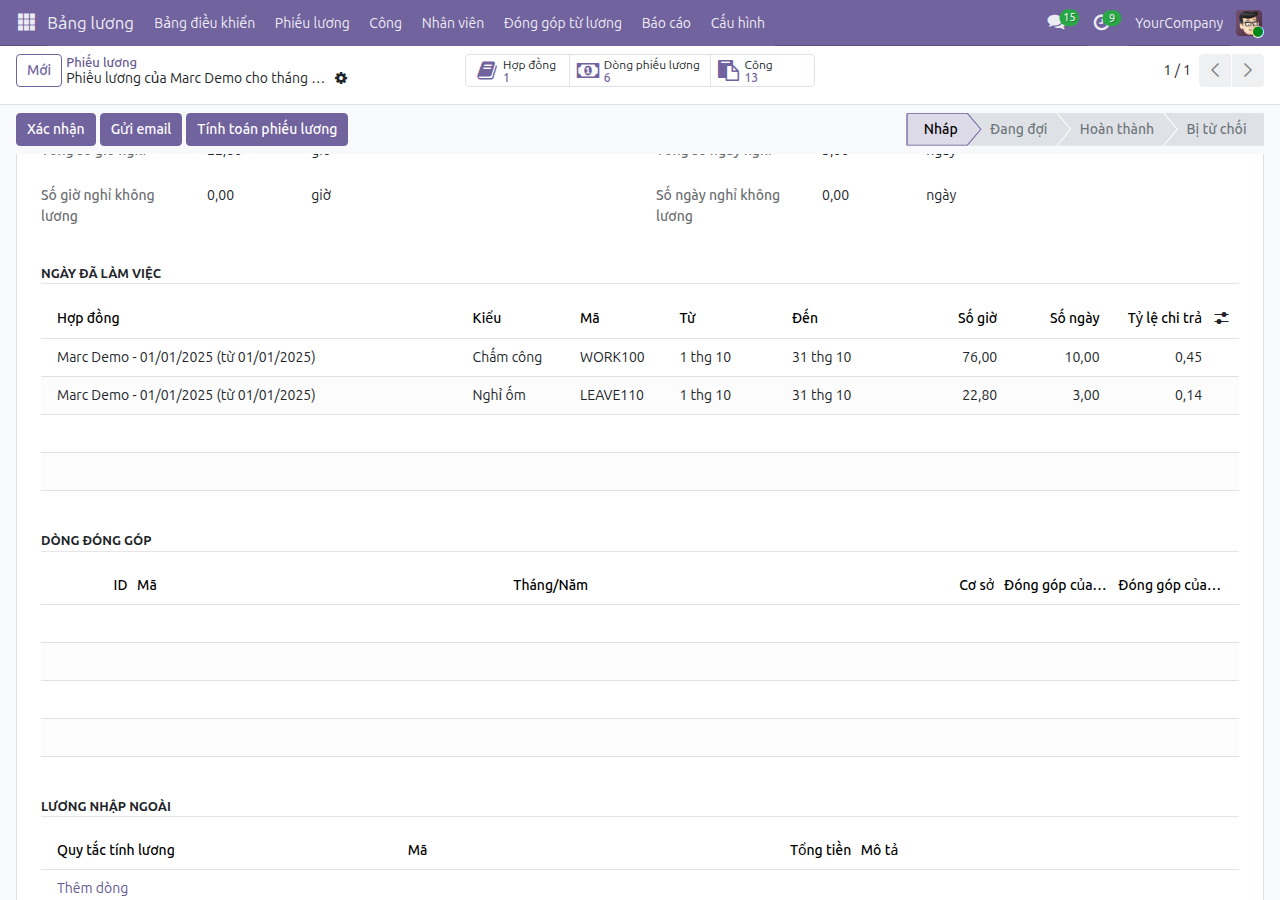The width and height of the screenshot is (1280, 900).
Task: Click the user avatar picture
Action: (x=1249, y=22)
